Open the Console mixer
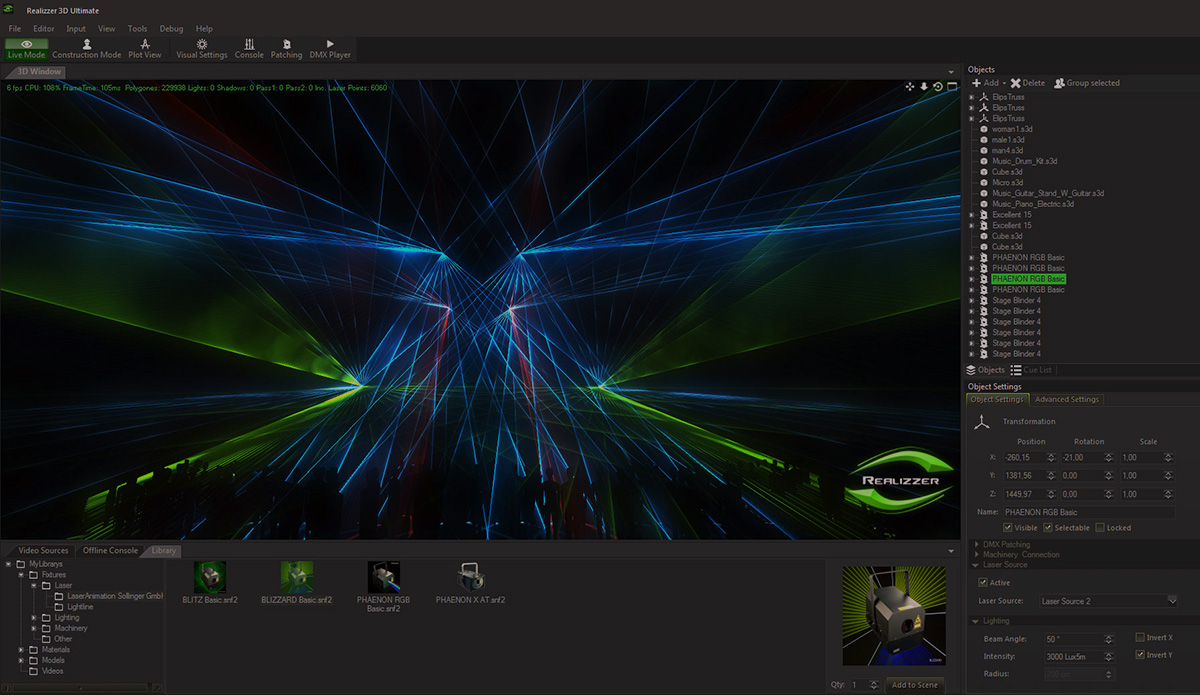This screenshot has width=1200, height=695. (x=249, y=49)
